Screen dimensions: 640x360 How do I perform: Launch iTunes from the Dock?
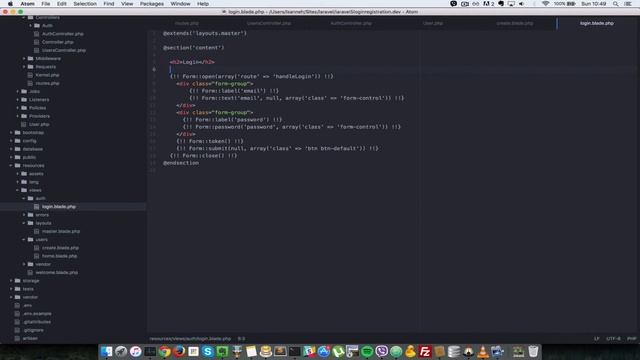(x=136, y=351)
